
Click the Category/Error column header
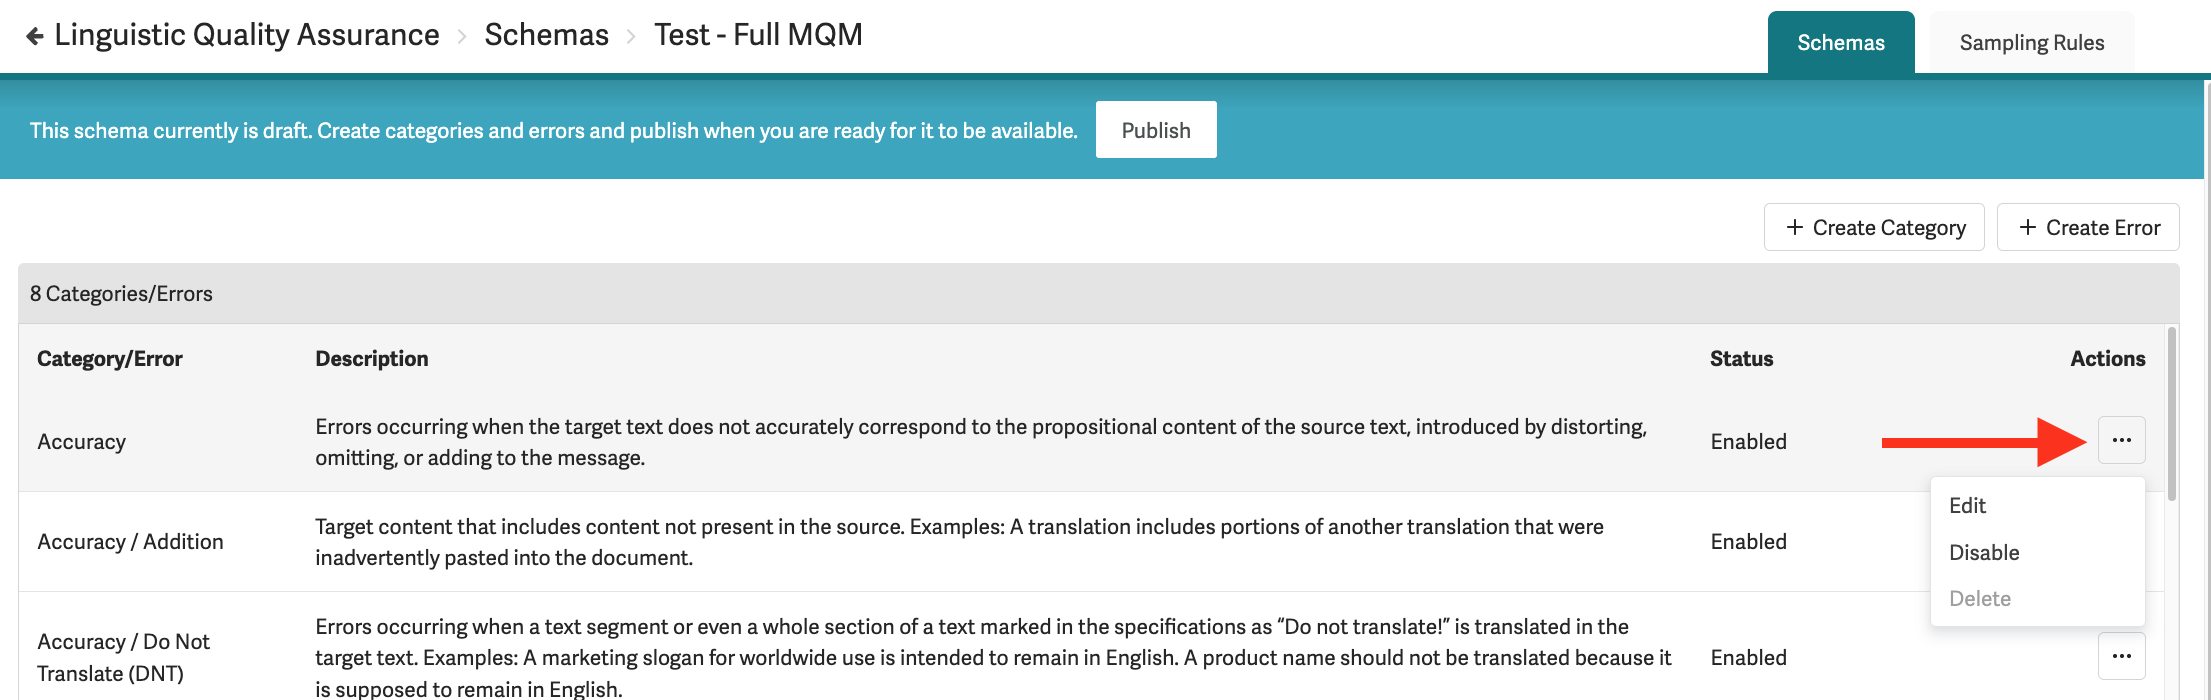coord(109,359)
